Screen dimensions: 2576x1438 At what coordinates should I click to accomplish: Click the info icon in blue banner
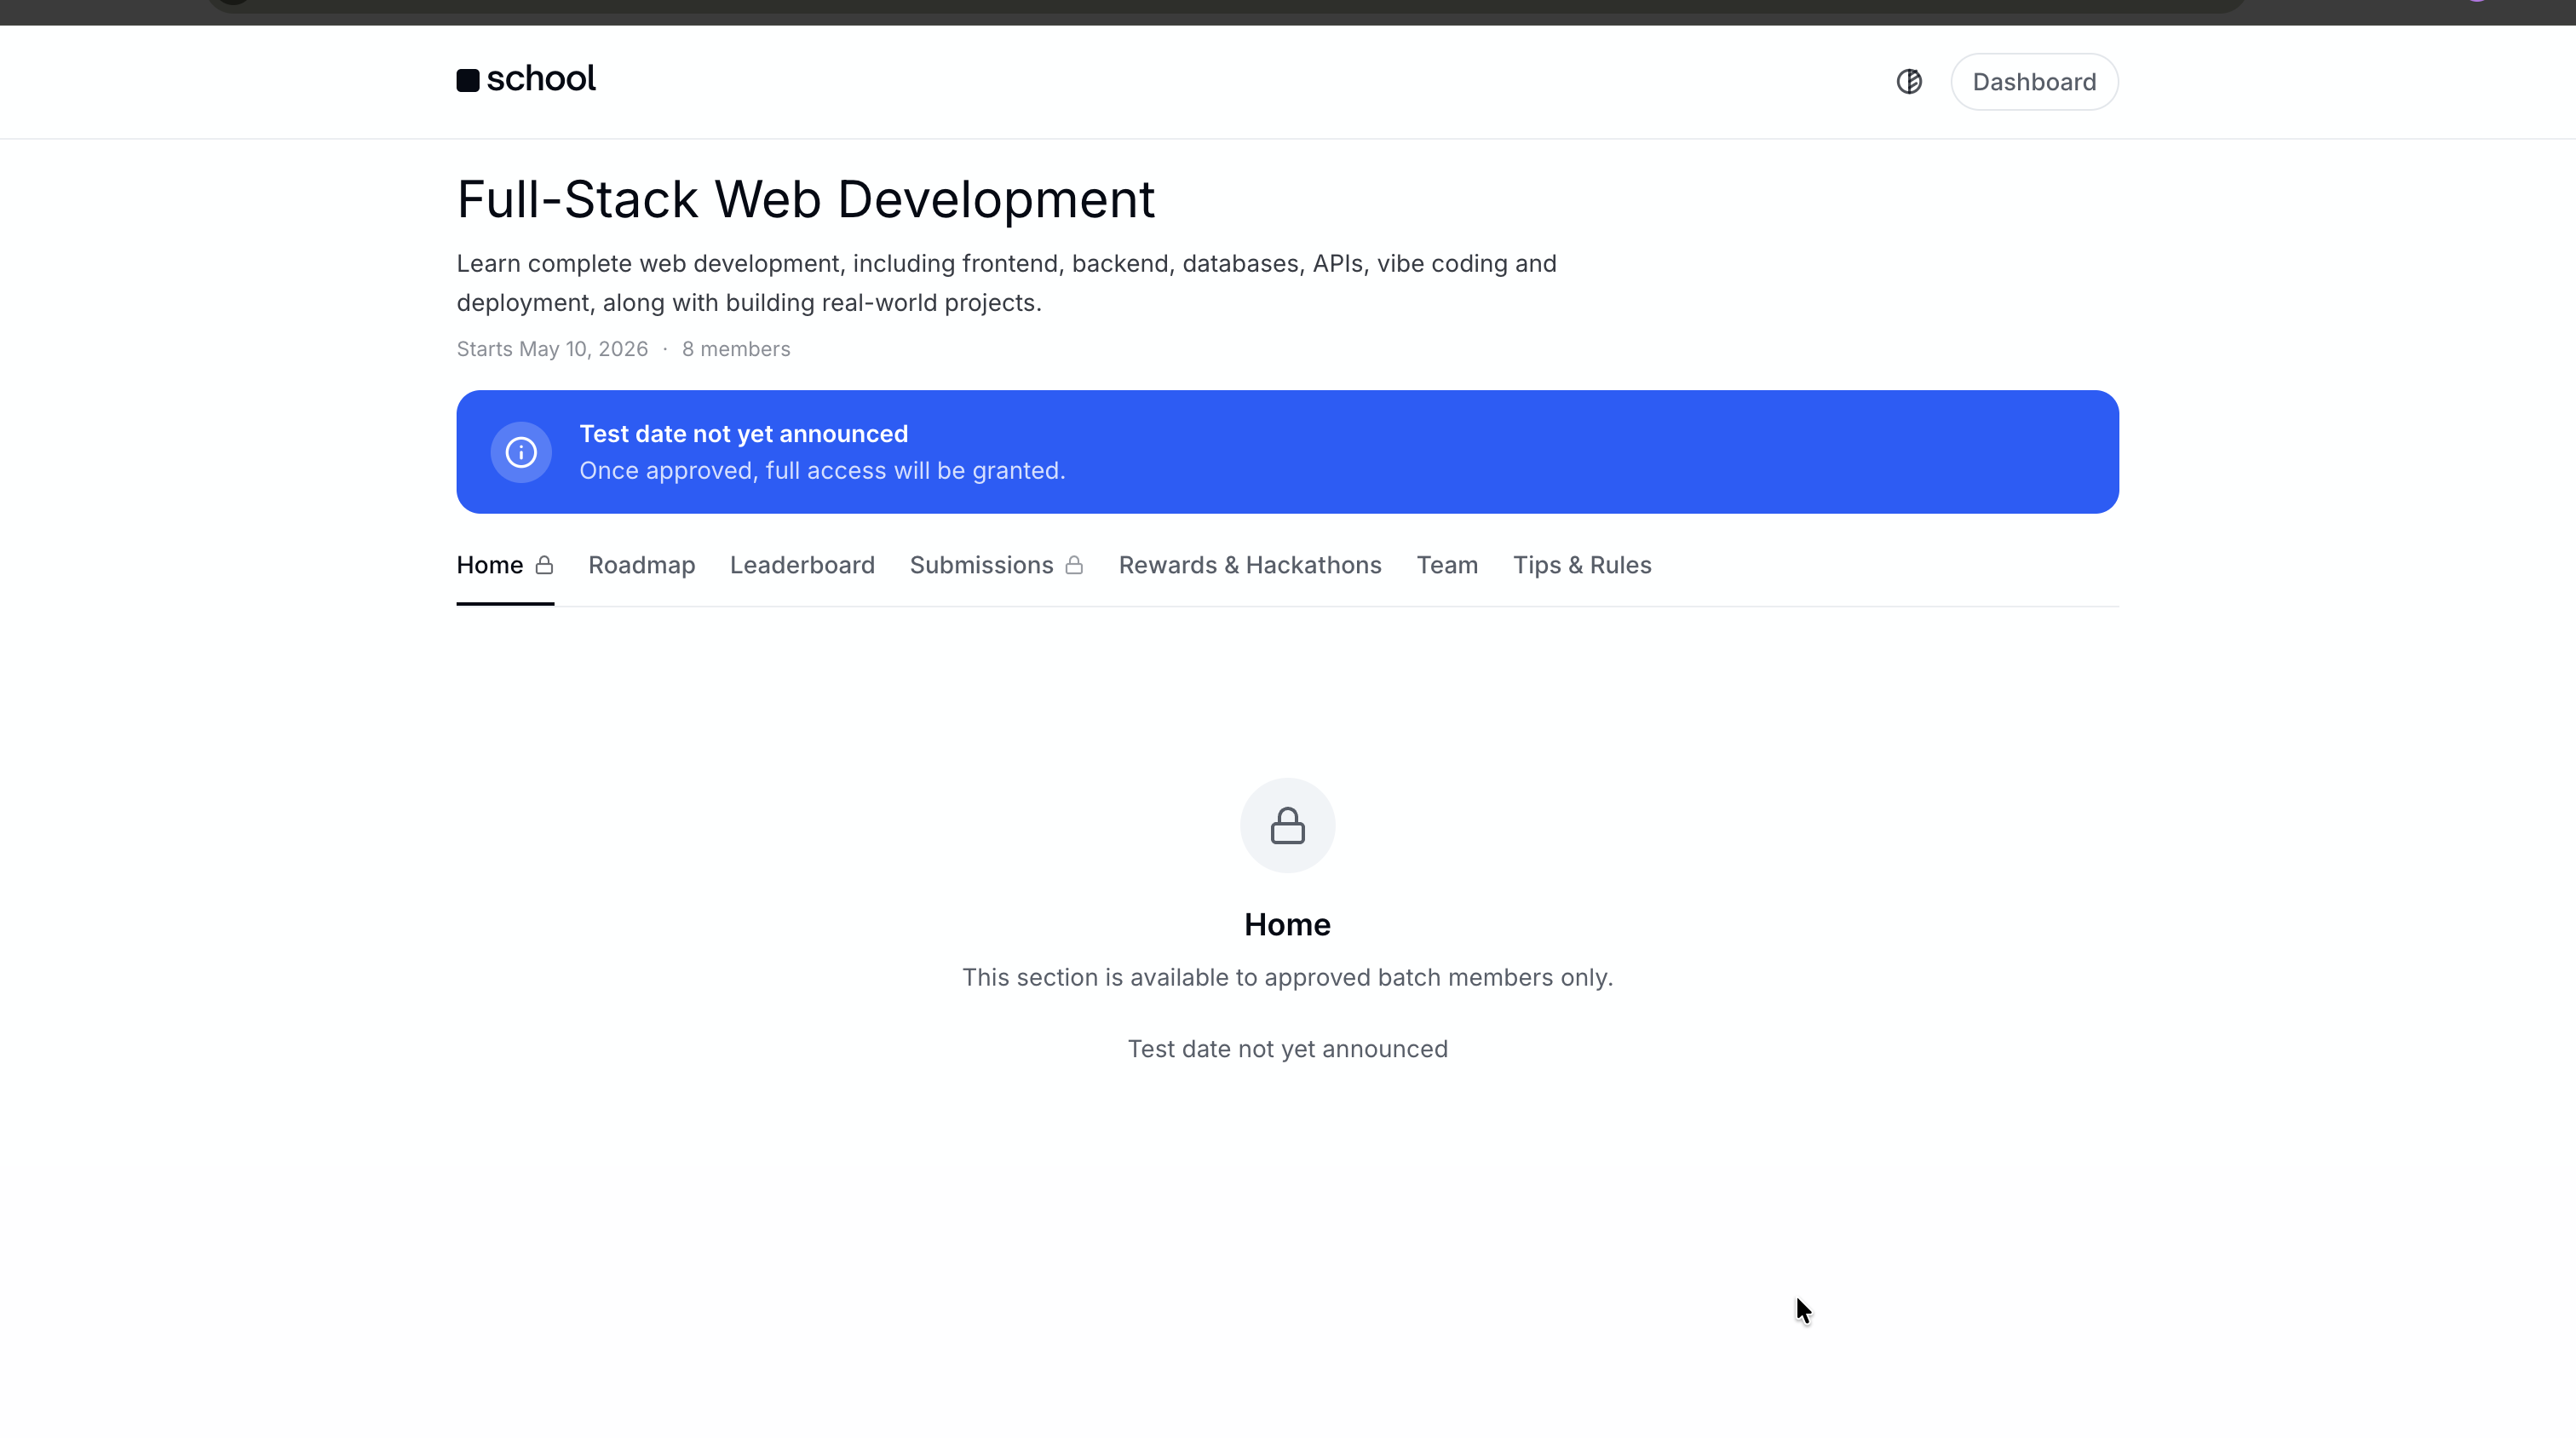point(520,452)
